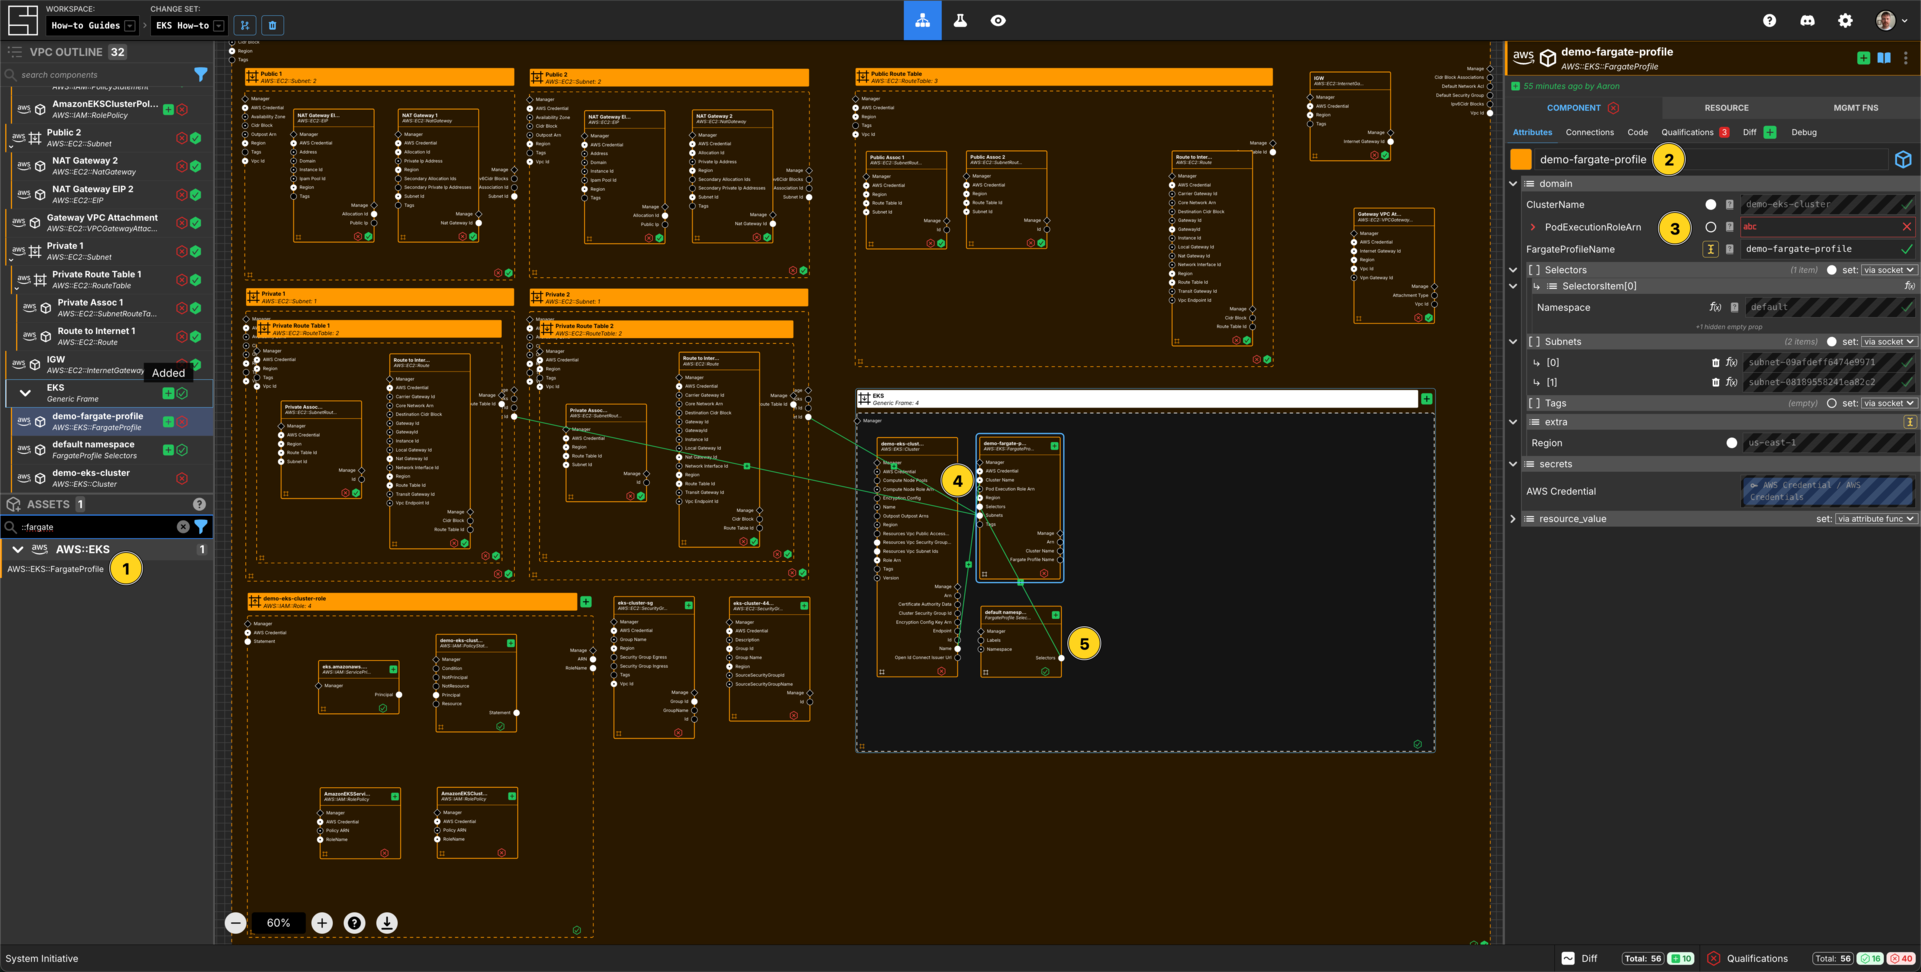Toggle the Subnets set source indicator
Viewport: 1921px width, 972px height.
[x=1832, y=342]
